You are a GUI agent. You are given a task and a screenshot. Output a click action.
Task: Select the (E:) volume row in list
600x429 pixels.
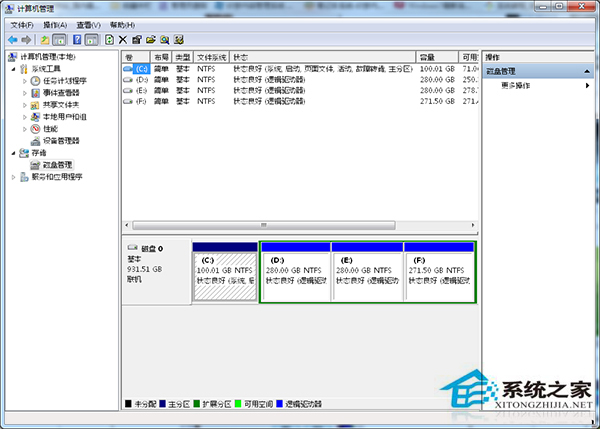coord(300,90)
